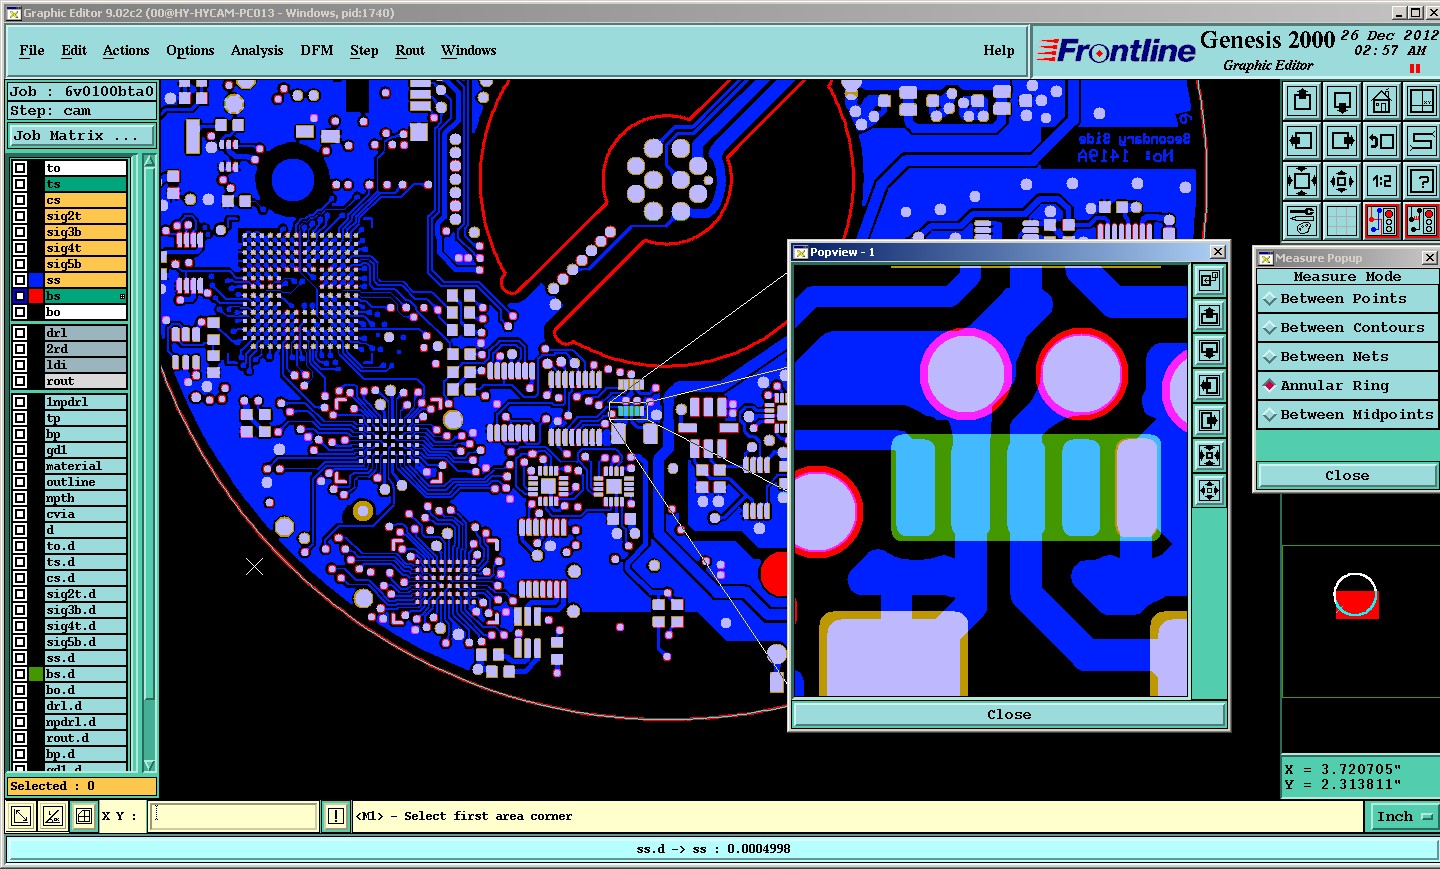Click the S-shaped snake path icon
1440x869 pixels.
tap(1421, 141)
